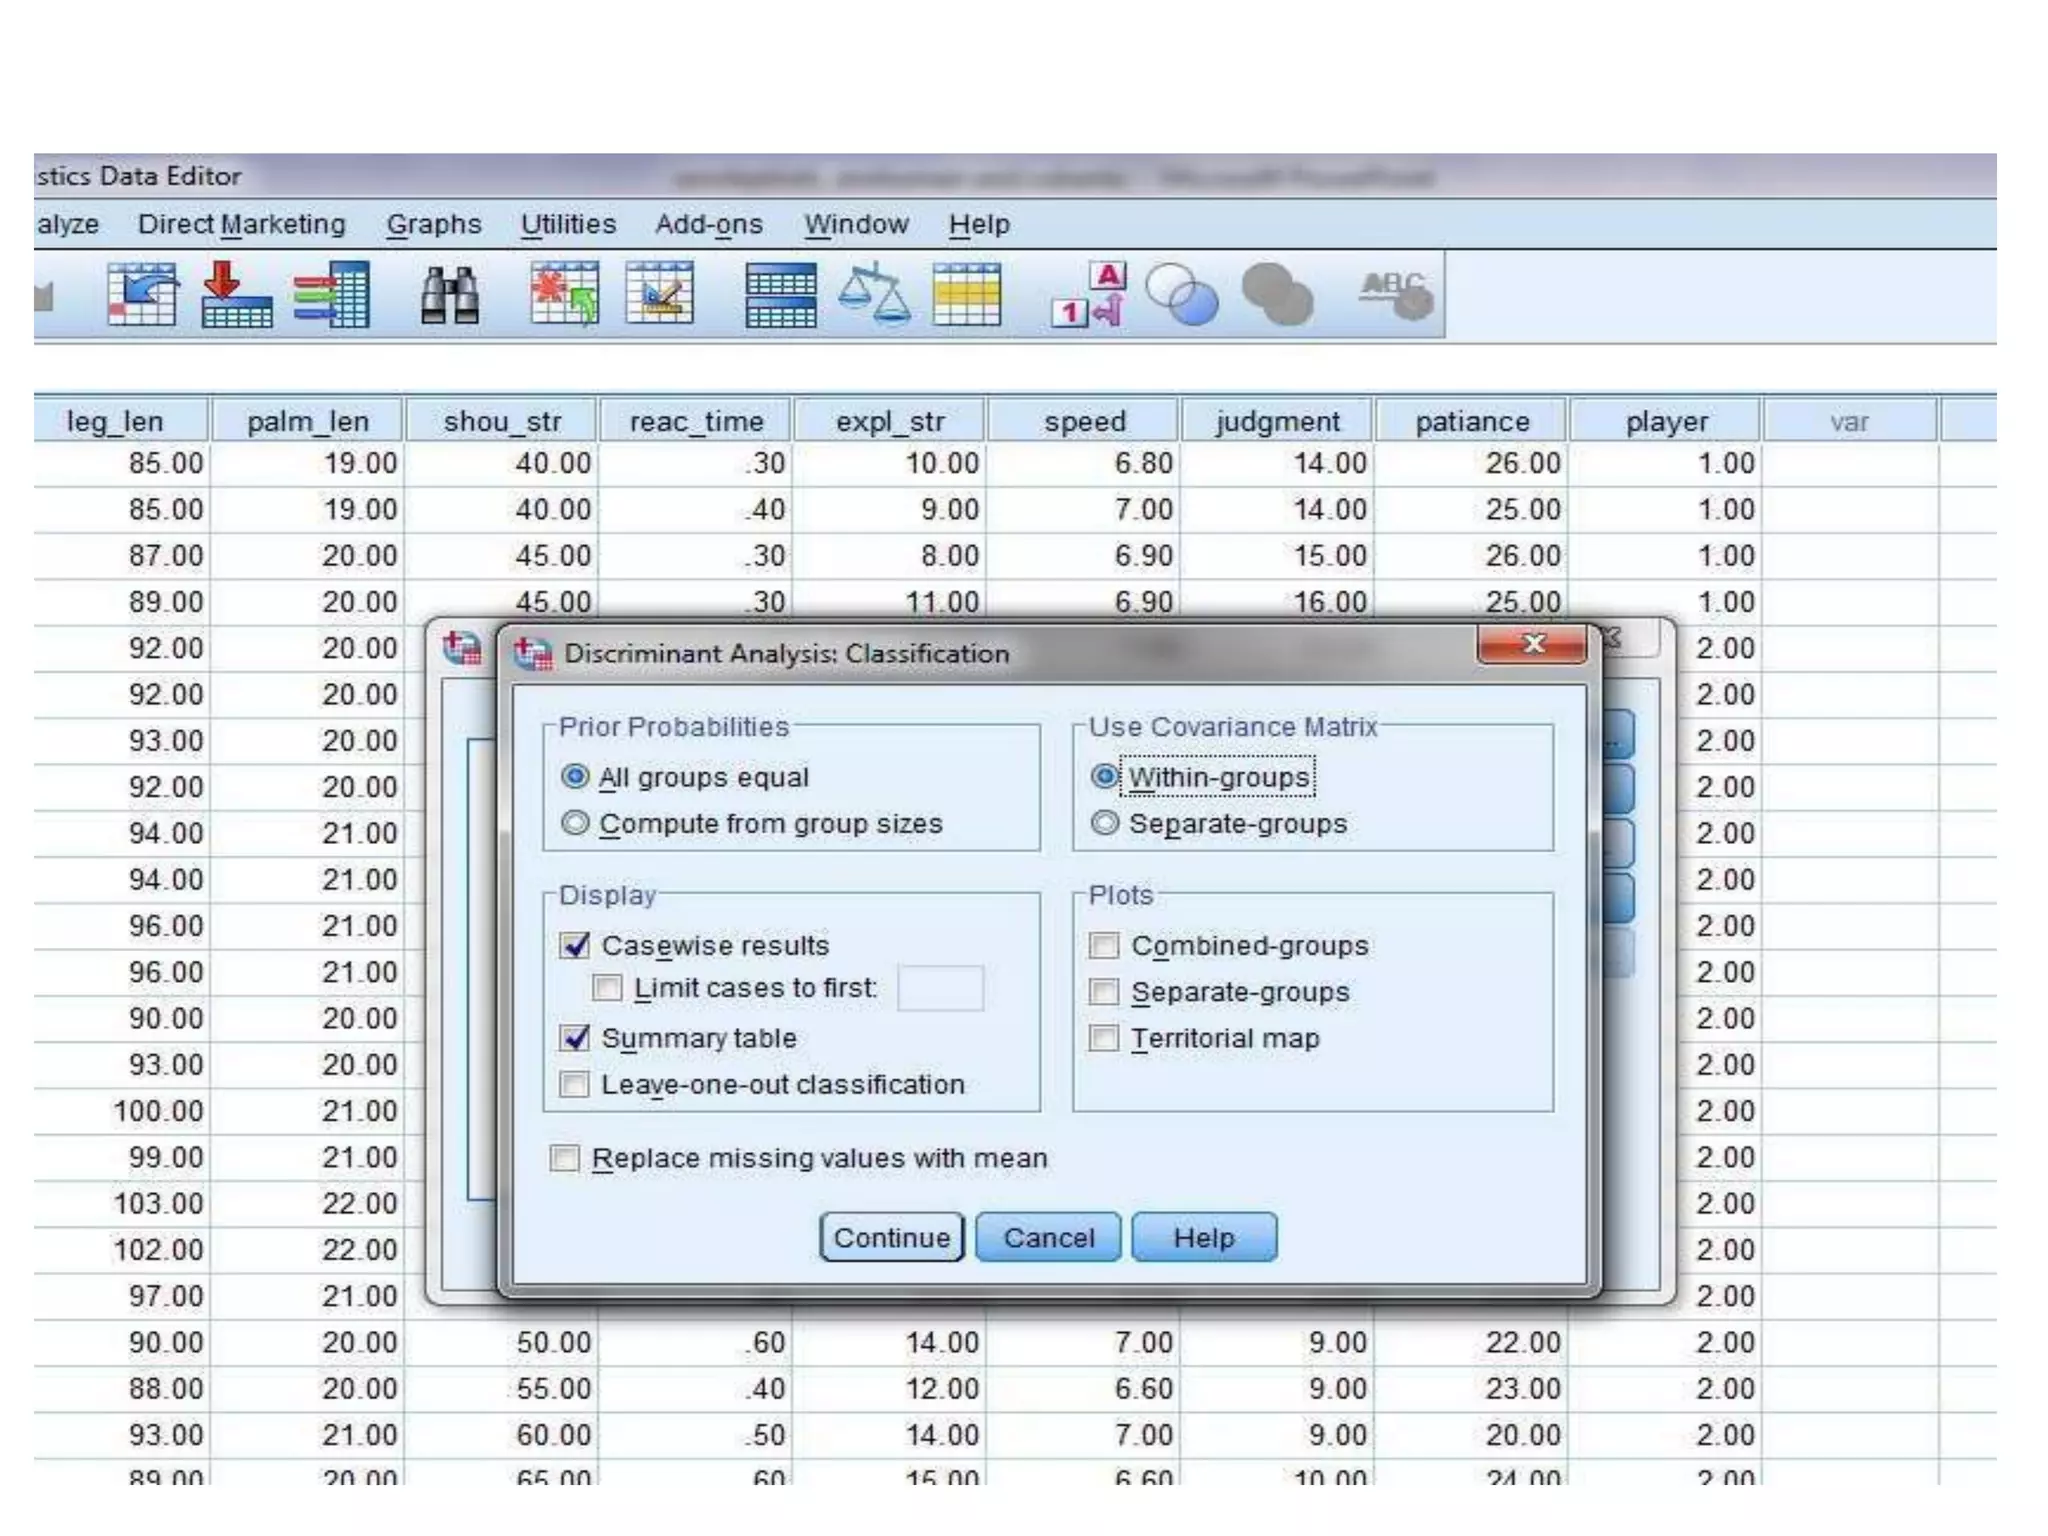Open the Utilities menu
Image resolution: width=2048 pixels, height=1536 pixels.
click(568, 224)
